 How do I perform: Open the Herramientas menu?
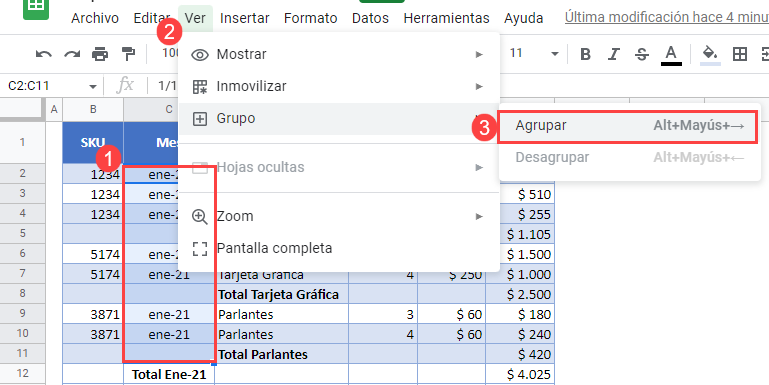click(446, 19)
